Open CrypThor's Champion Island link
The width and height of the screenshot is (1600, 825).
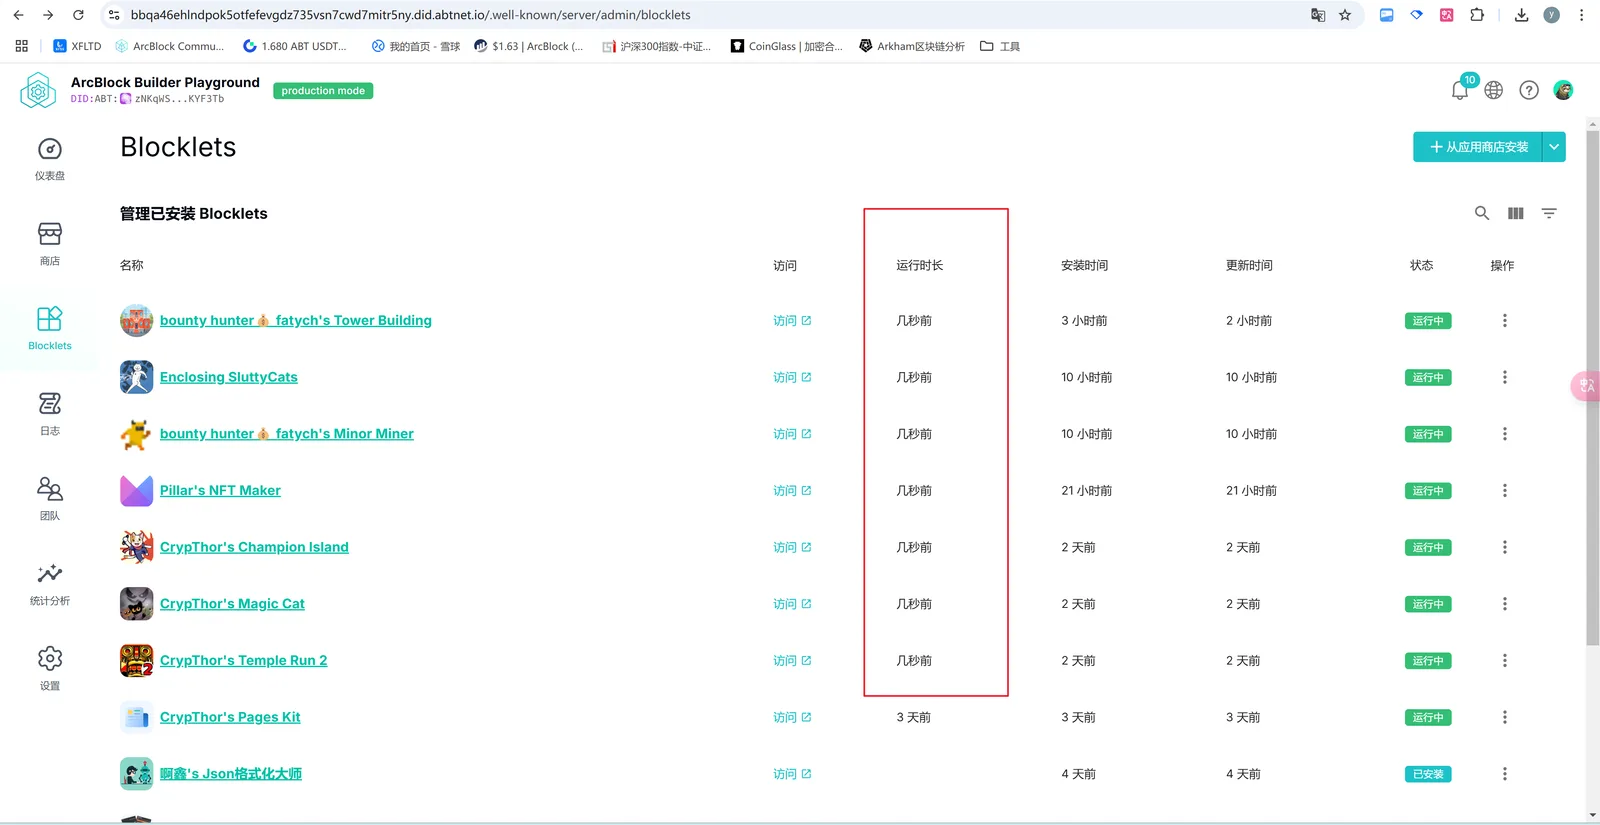[254, 547]
